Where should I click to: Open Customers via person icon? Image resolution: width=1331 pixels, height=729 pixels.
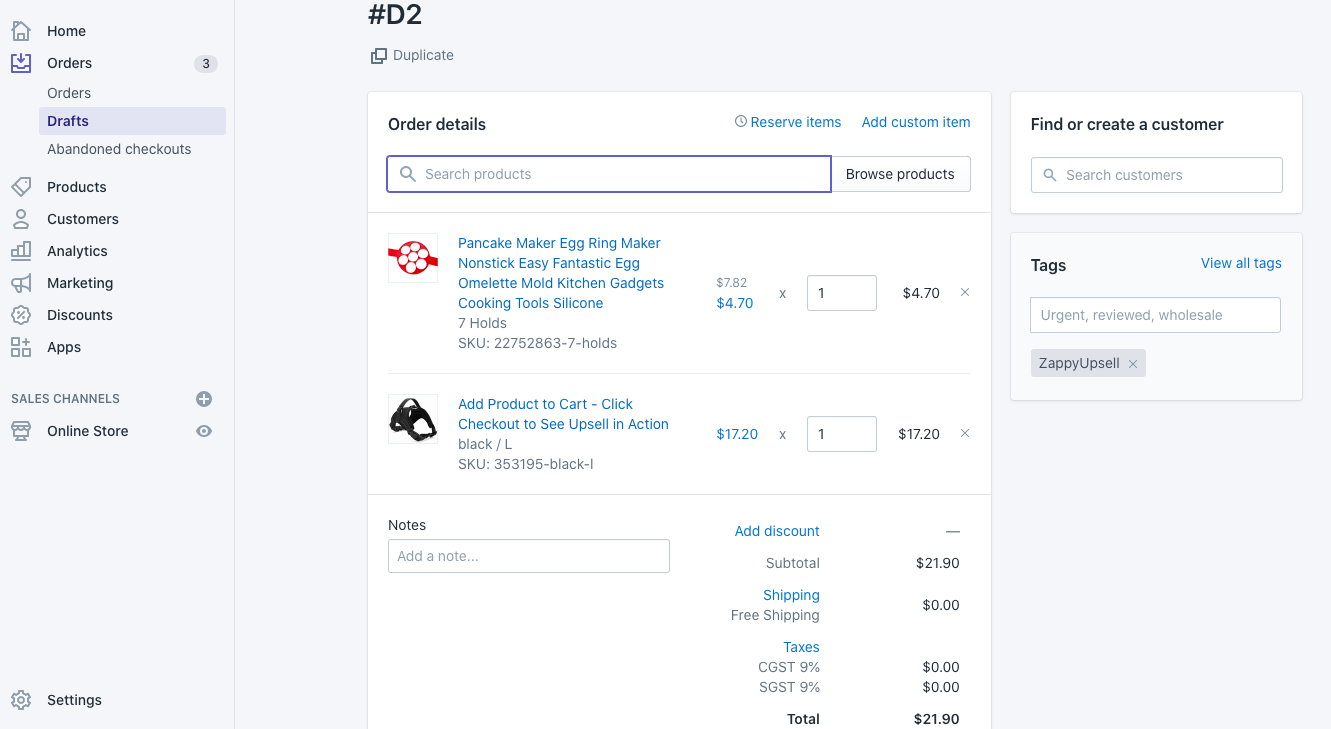[21, 219]
